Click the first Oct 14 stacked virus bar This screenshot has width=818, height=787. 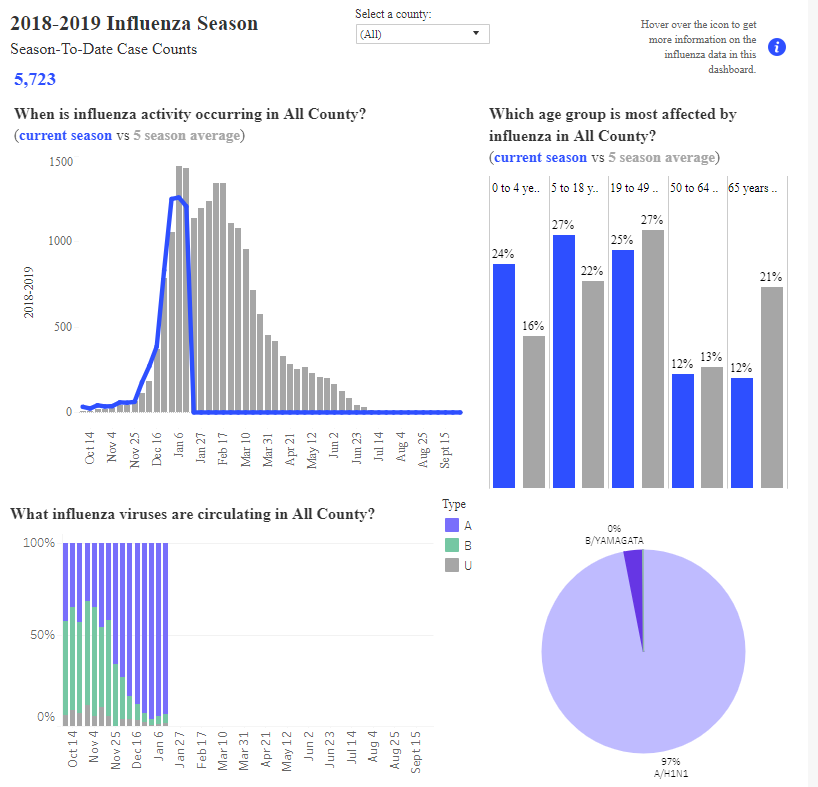(x=66, y=634)
